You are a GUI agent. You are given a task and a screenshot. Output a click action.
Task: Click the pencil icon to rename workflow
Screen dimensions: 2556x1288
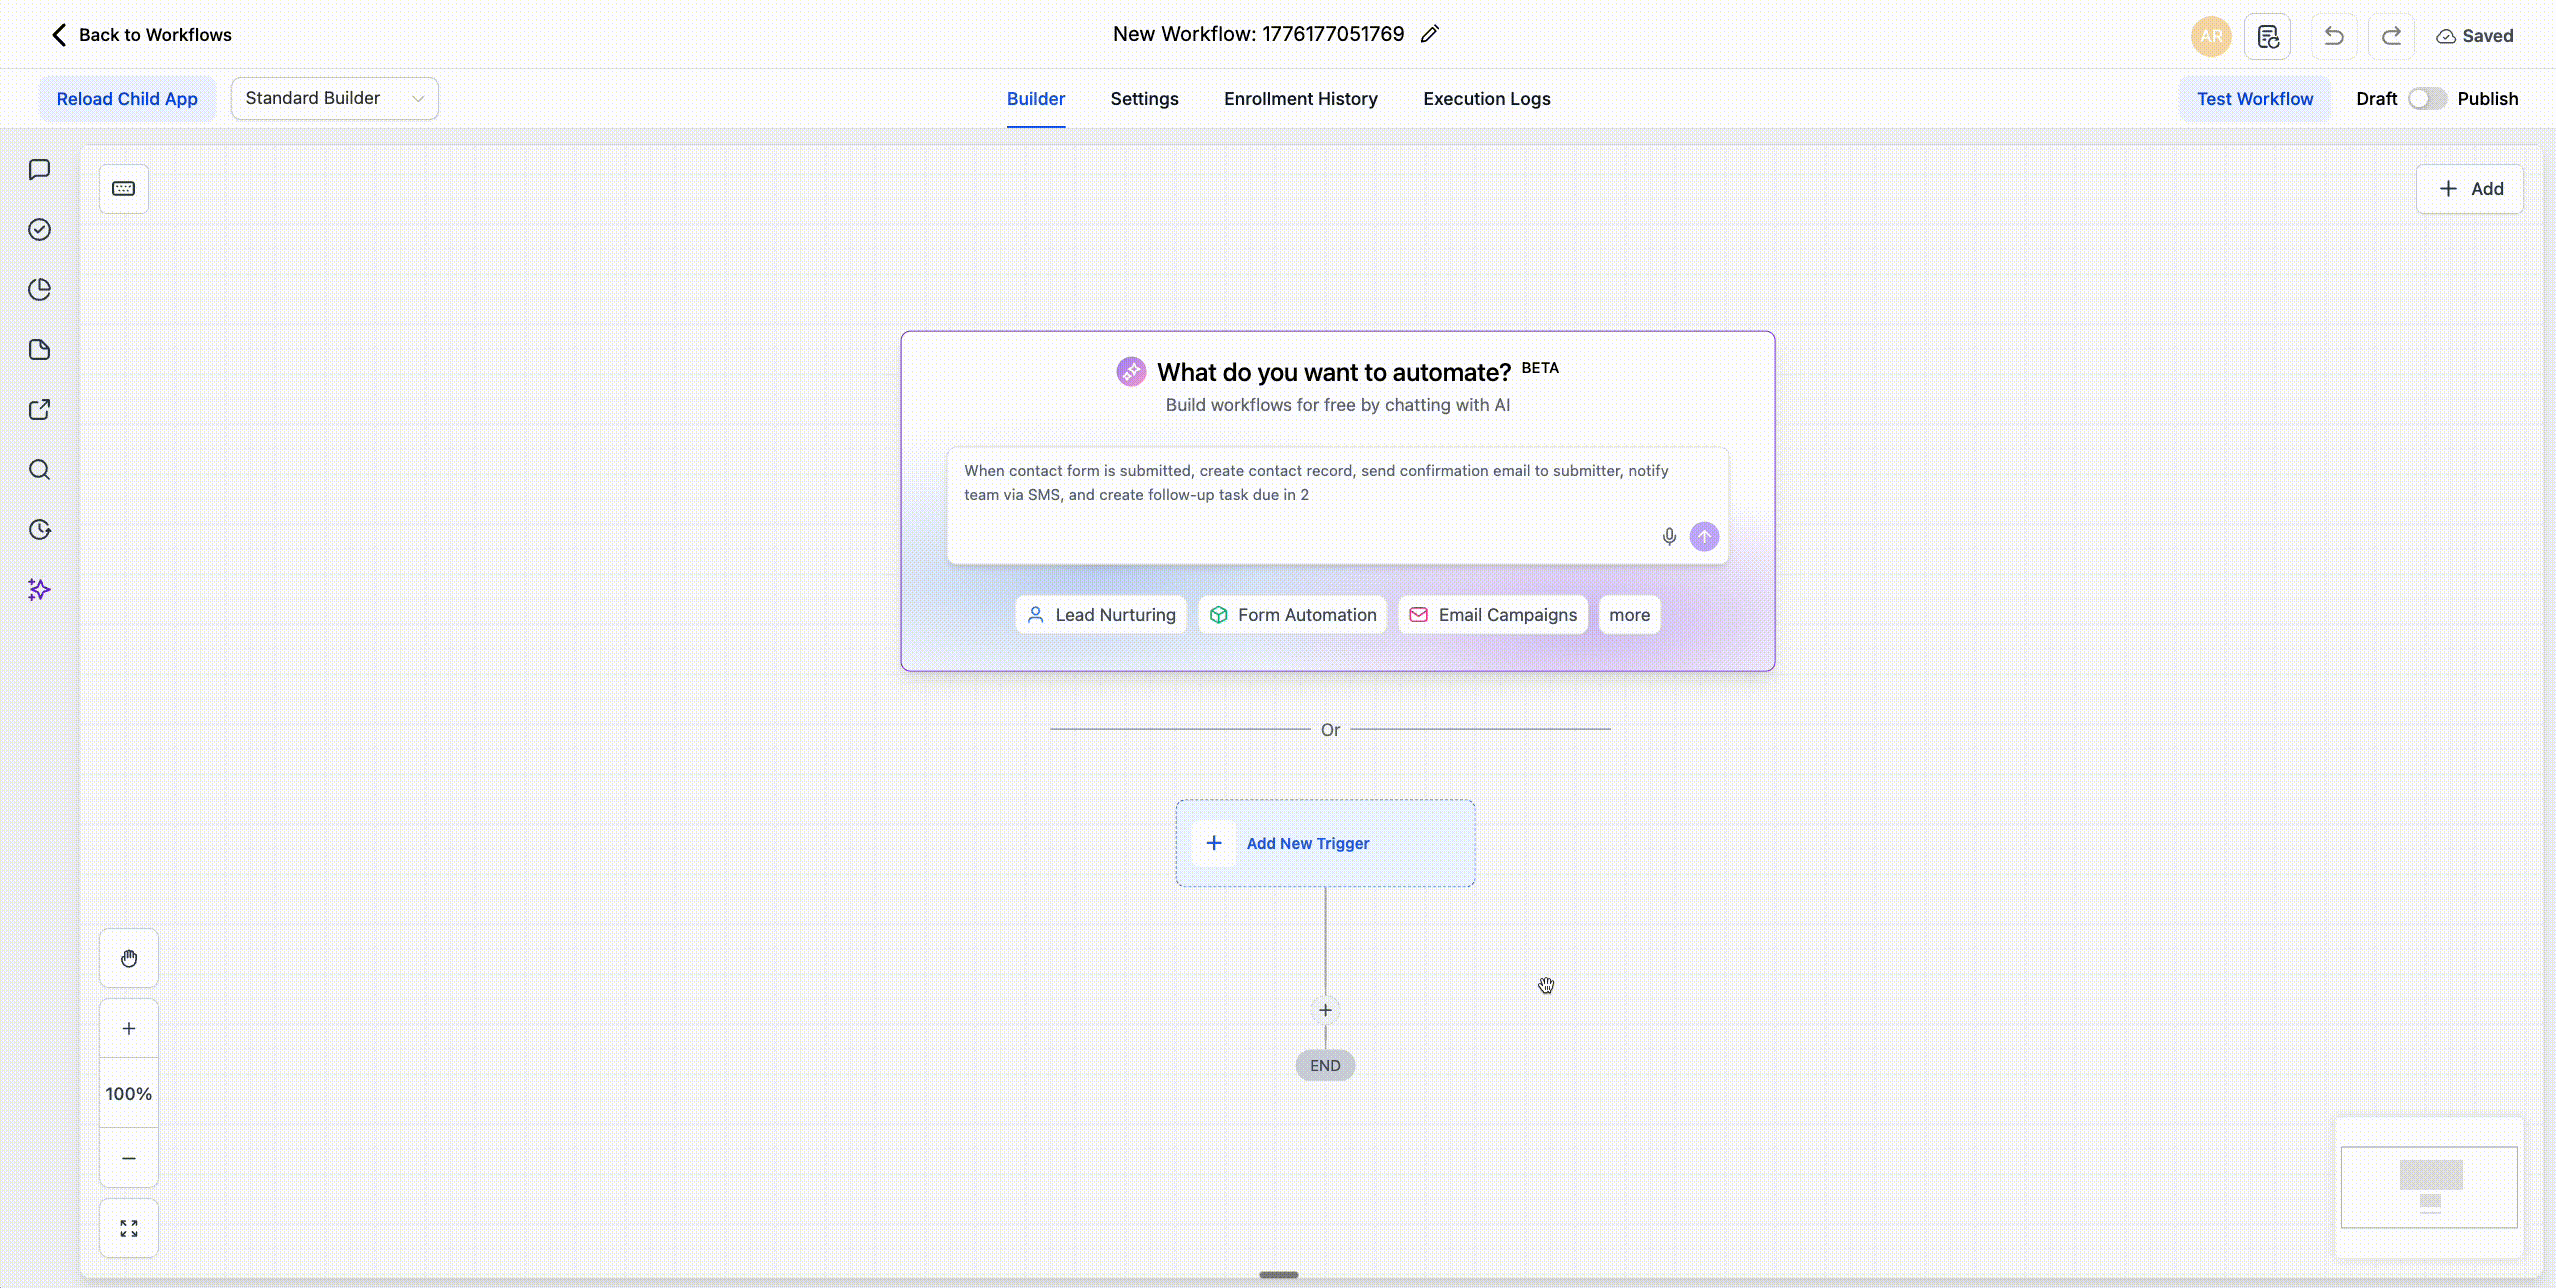click(1430, 34)
